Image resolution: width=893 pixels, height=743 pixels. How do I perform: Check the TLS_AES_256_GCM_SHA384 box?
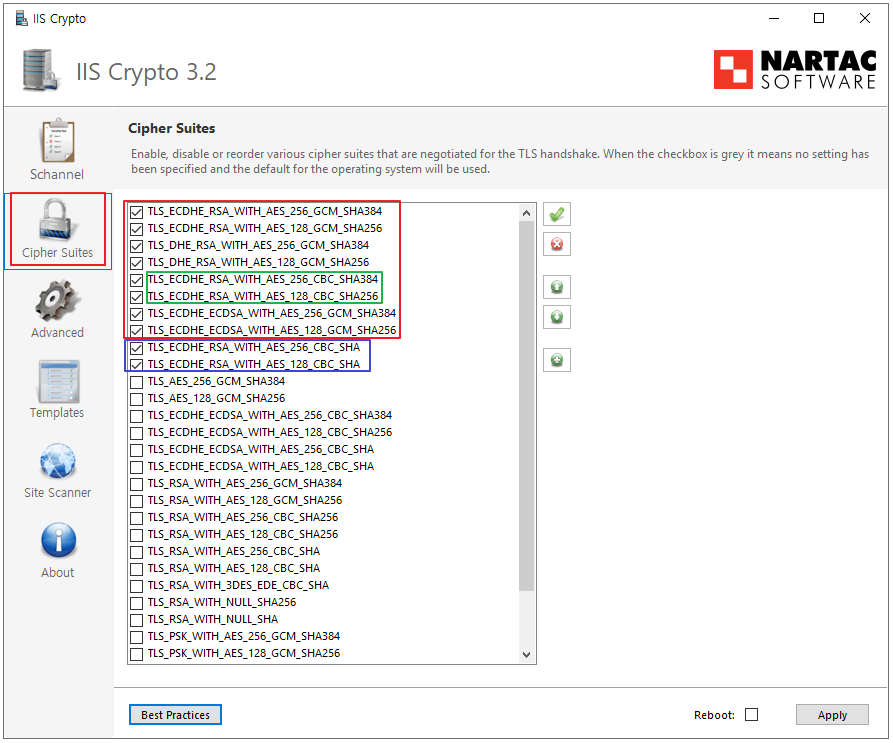[x=136, y=382]
